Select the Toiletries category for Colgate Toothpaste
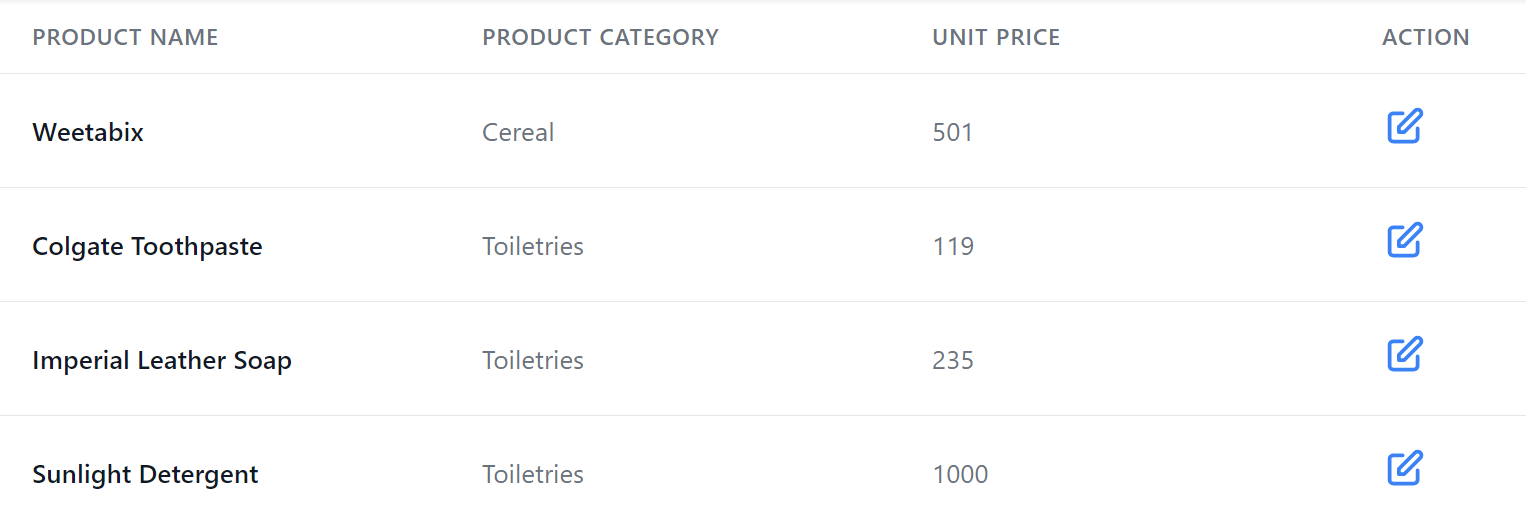This screenshot has height=527, width=1526. tap(533, 246)
